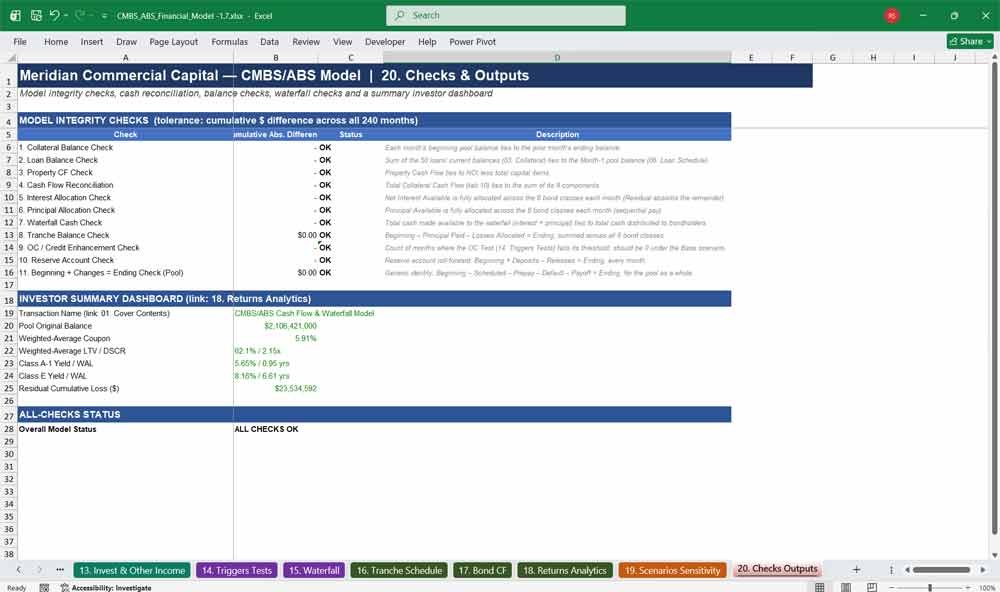Select the Pool Original Balance $2,106,421,000 cell
This screenshot has width=1000, height=592.
tap(276, 326)
